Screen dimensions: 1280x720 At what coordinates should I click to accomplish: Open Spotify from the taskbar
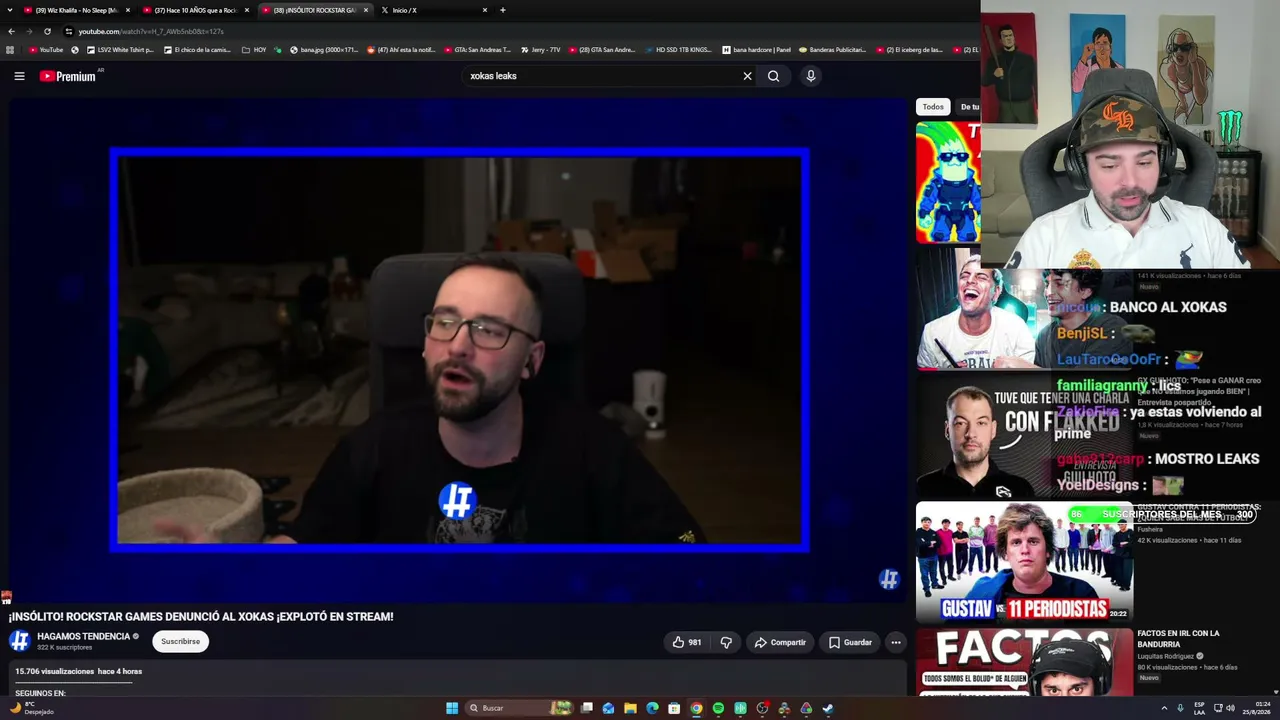coord(718,708)
